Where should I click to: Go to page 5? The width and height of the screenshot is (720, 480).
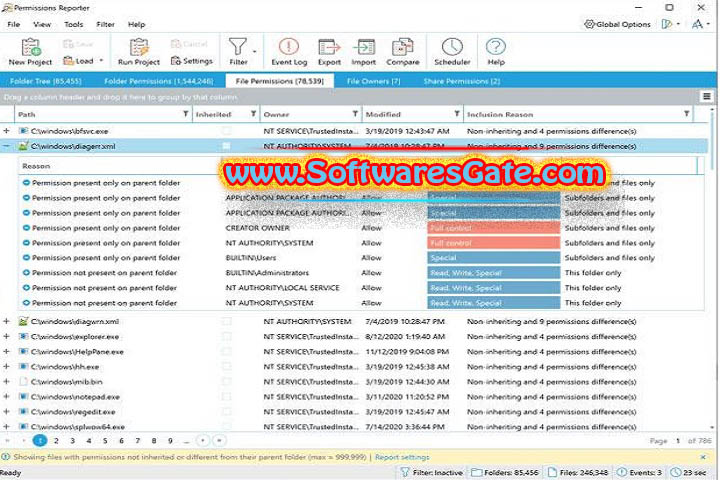[x=105, y=441]
